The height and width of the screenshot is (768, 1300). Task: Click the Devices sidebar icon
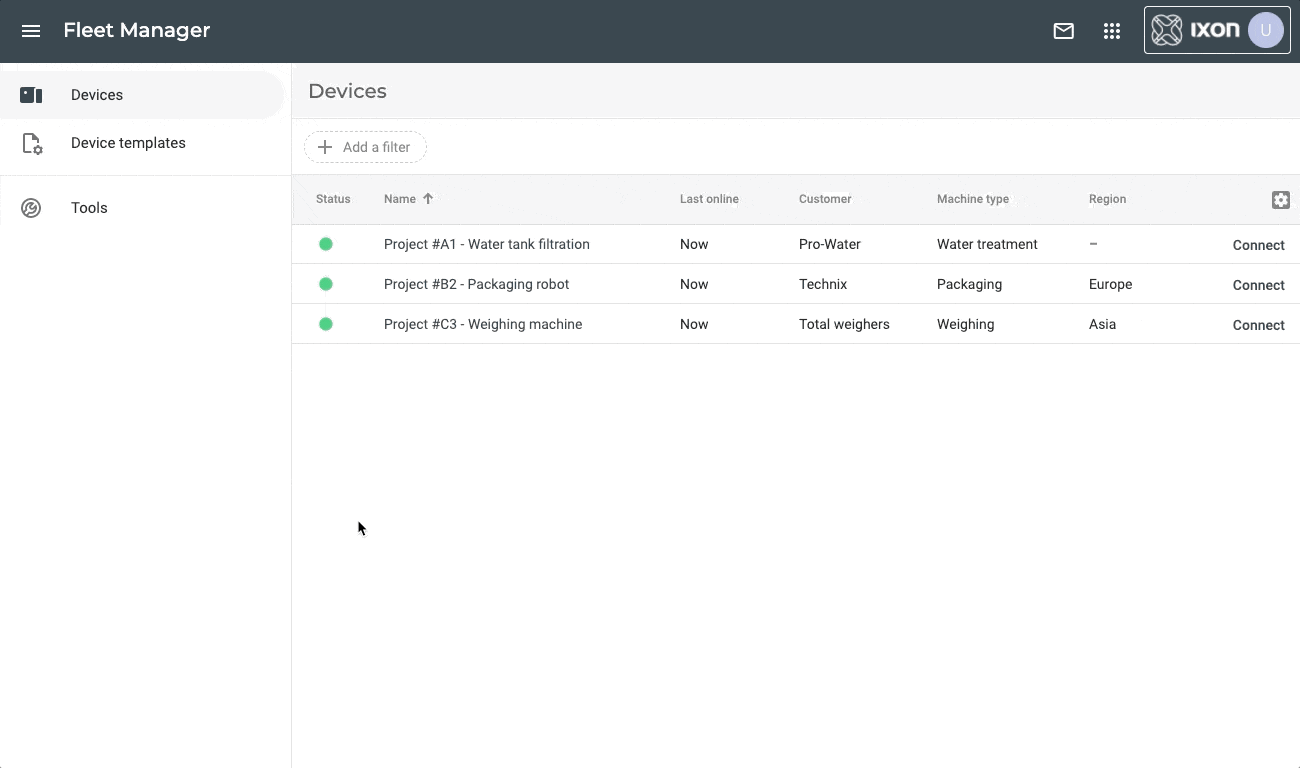click(x=31, y=95)
